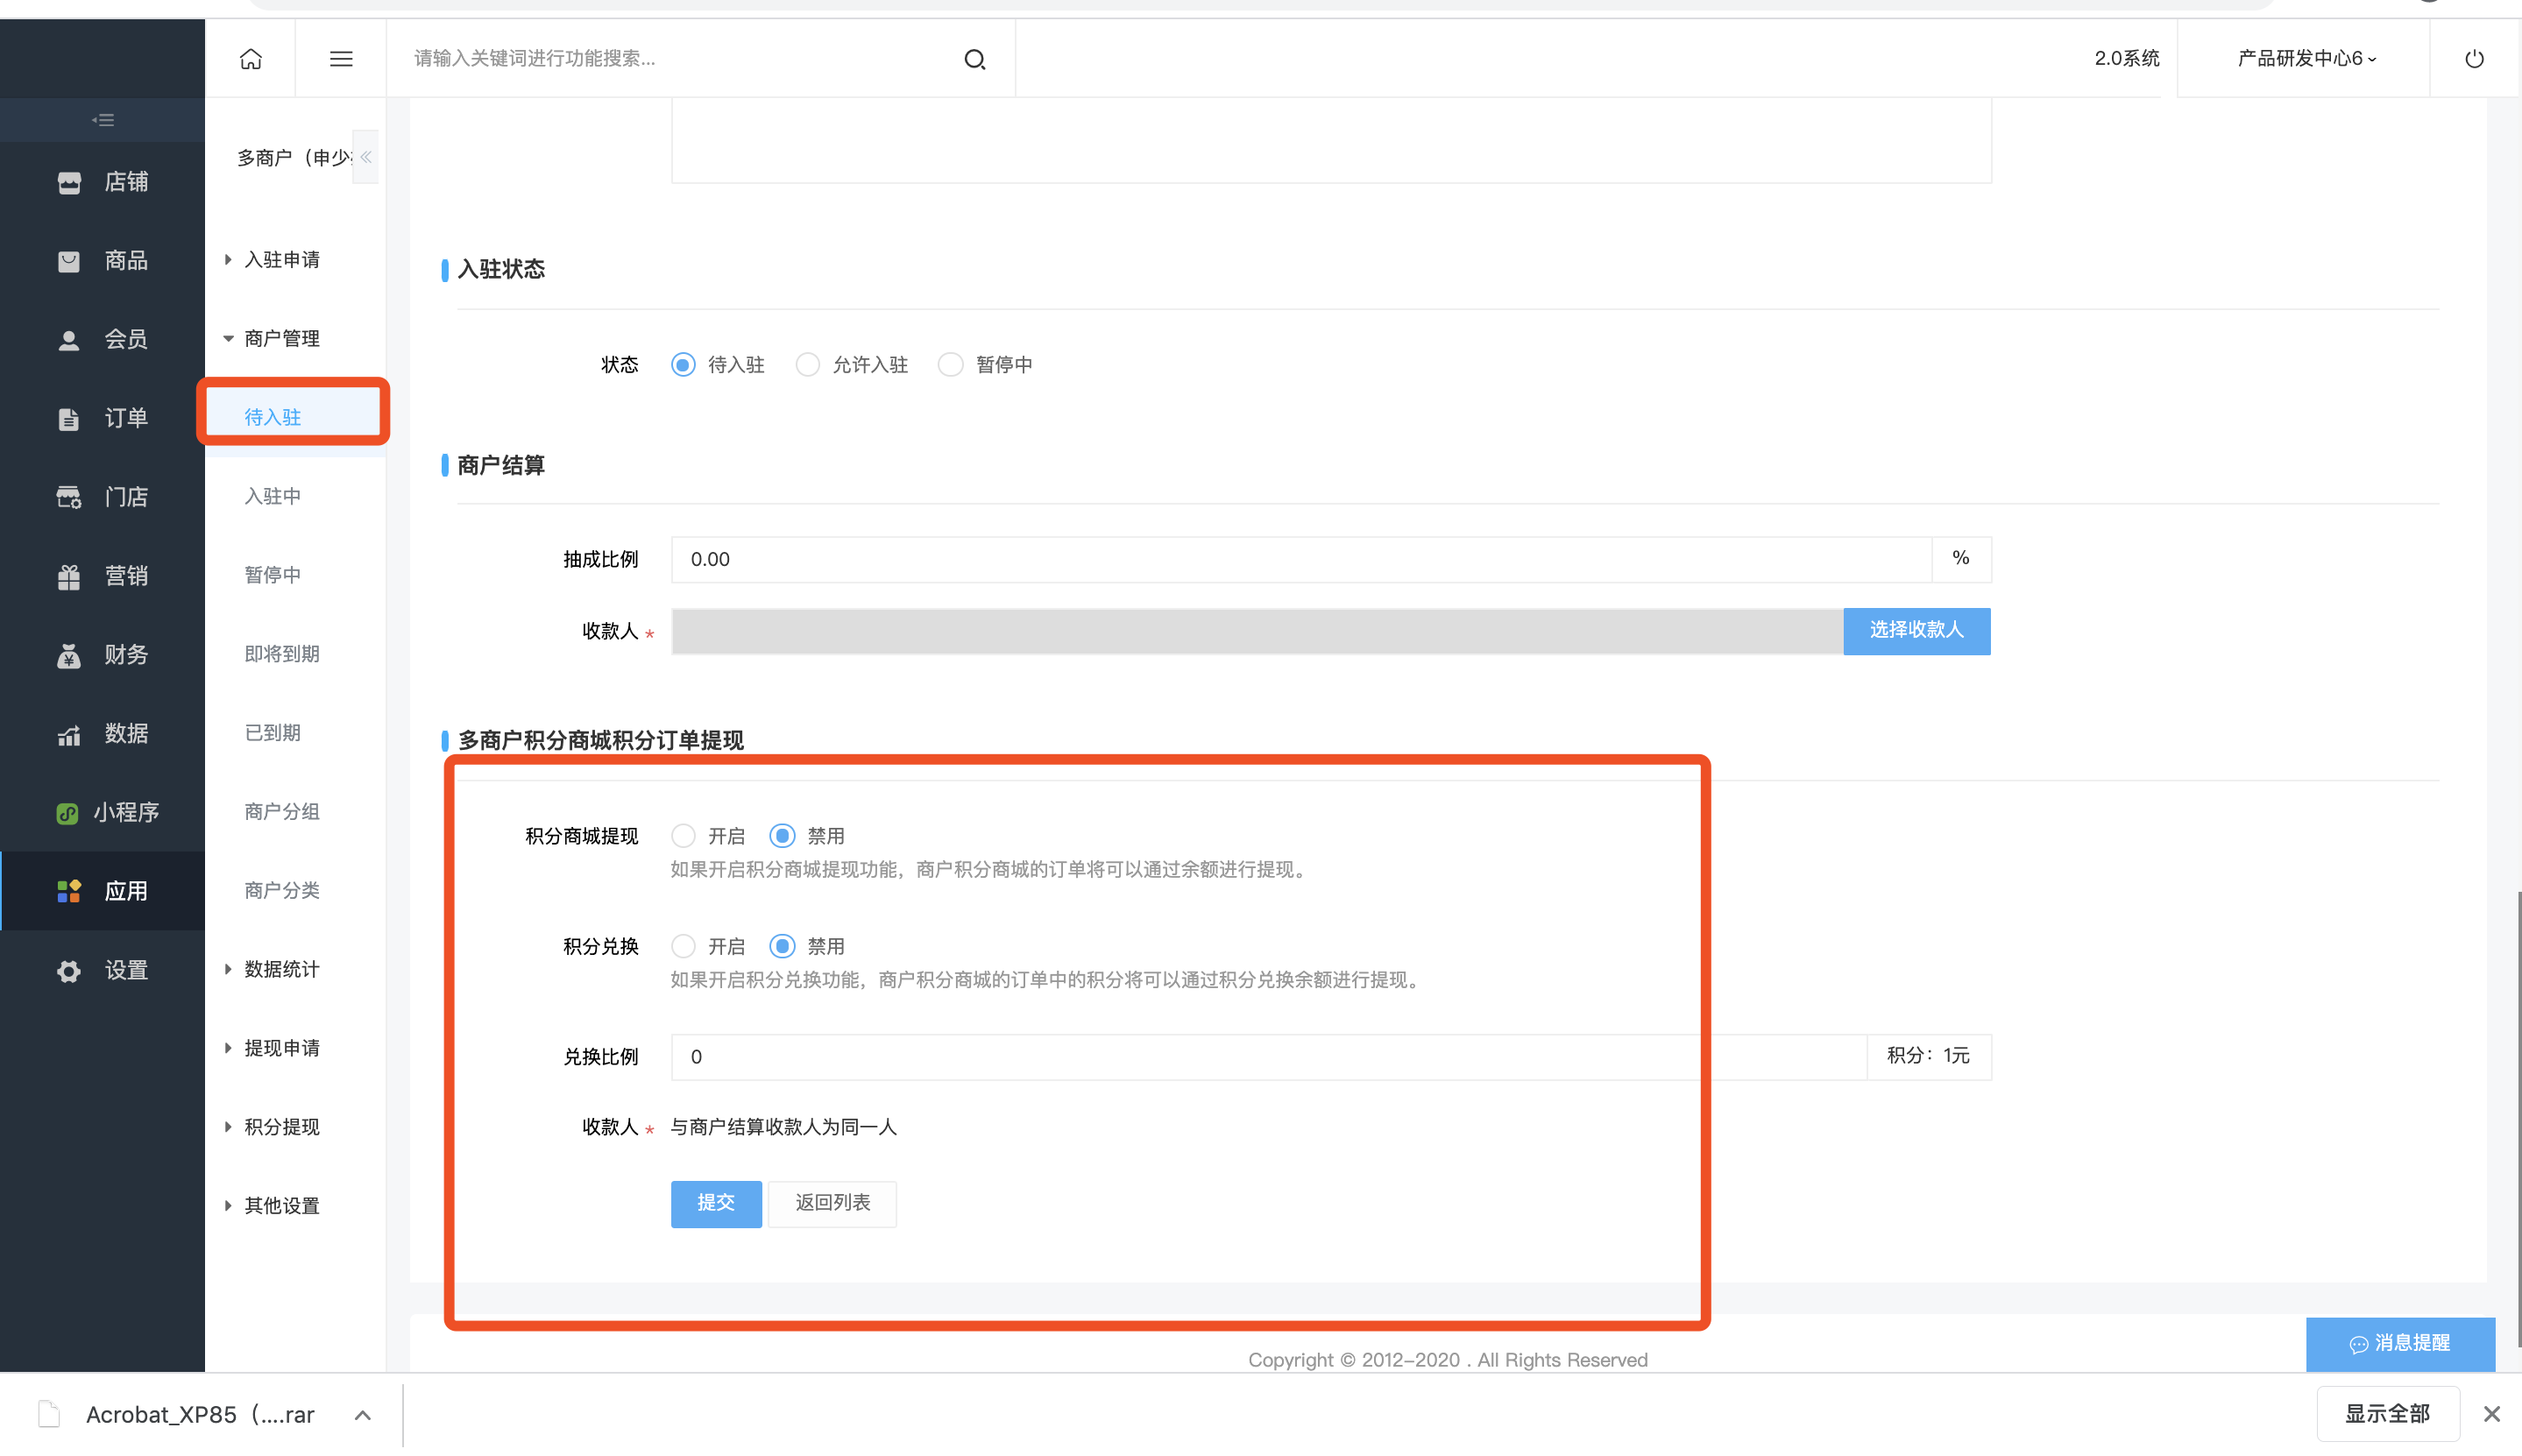2522x1456 pixels.
Task: Select 待入驻 status radio
Action: click(x=683, y=365)
